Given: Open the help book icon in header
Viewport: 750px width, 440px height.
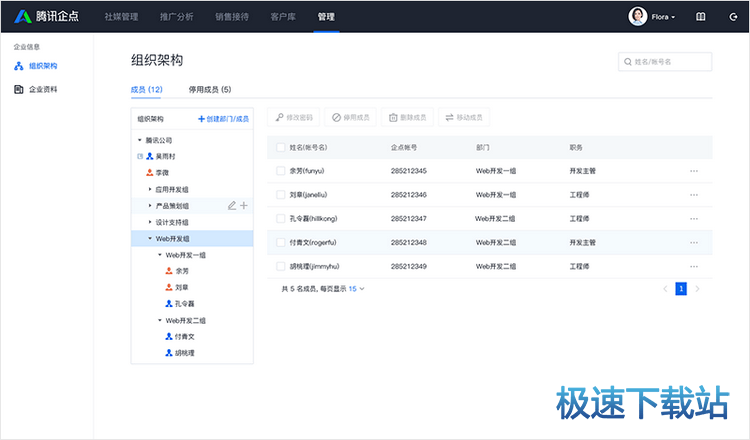Looking at the screenshot, I should coord(701,17).
